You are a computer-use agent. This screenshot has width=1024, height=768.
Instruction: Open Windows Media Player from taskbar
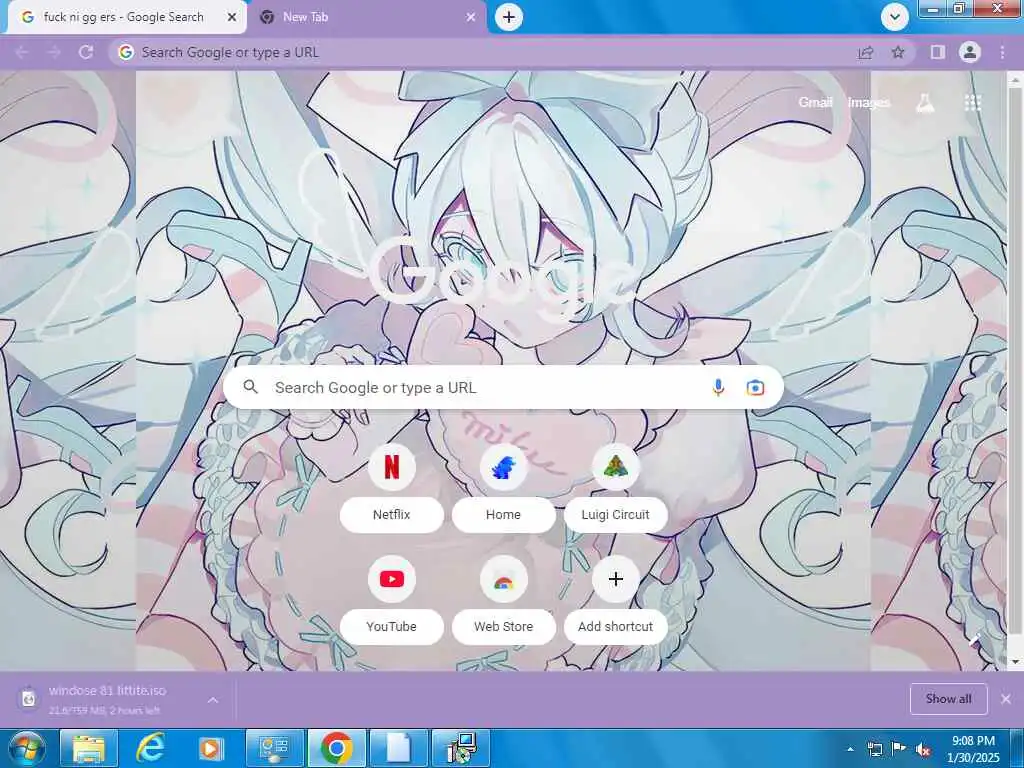211,748
